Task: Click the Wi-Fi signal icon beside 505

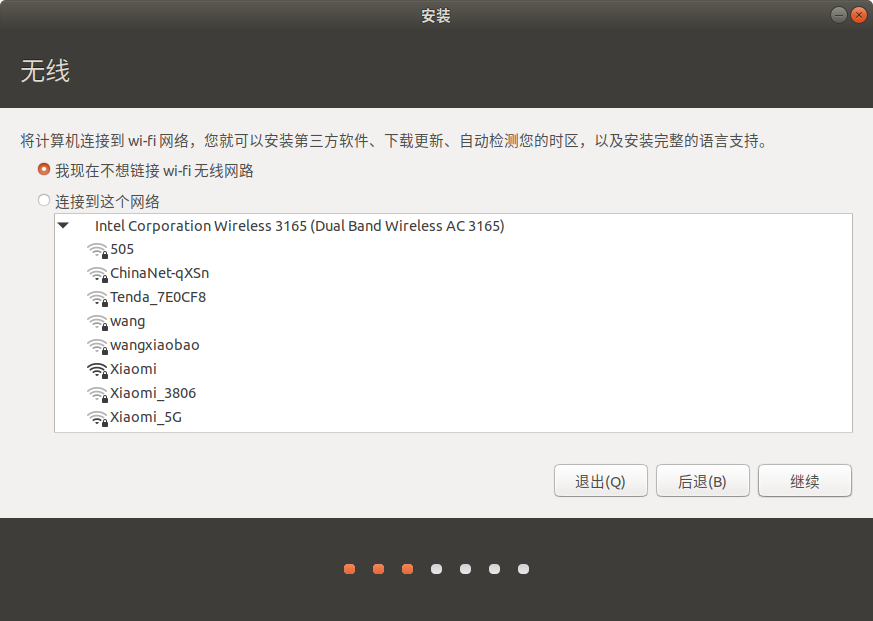Action: pyautogui.click(x=97, y=250)
